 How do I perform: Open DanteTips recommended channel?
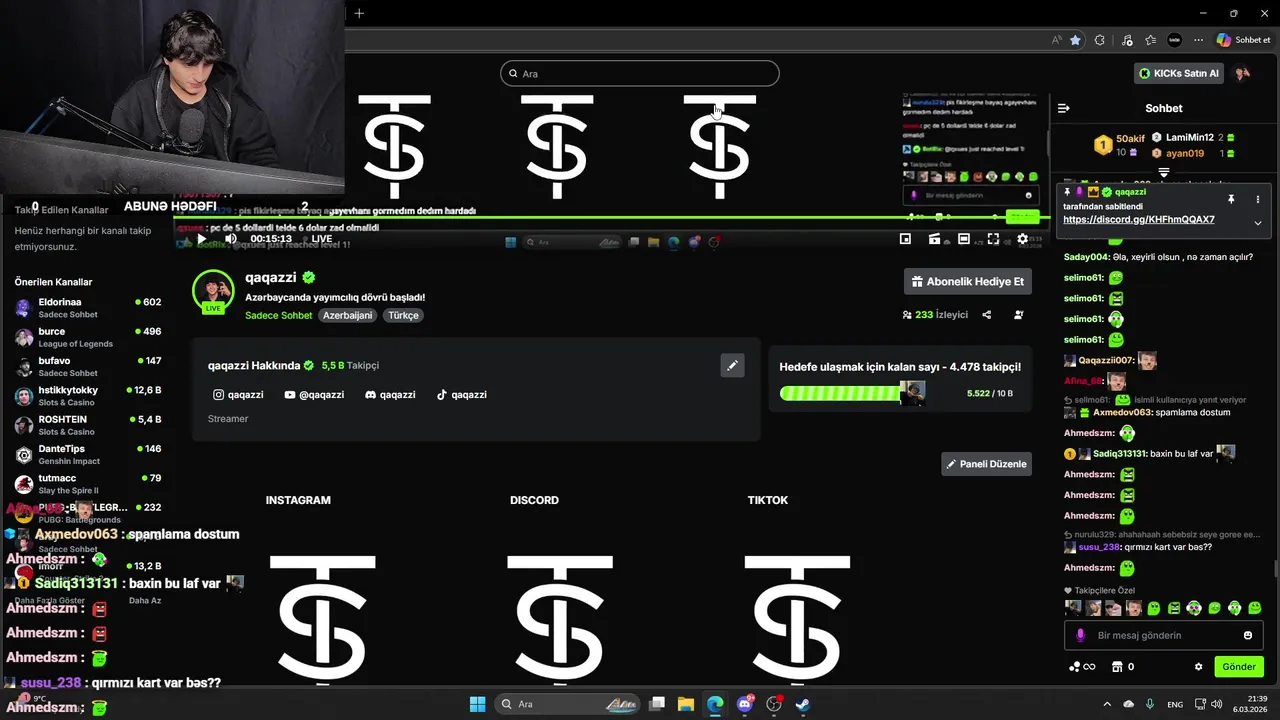pos(88,455)
